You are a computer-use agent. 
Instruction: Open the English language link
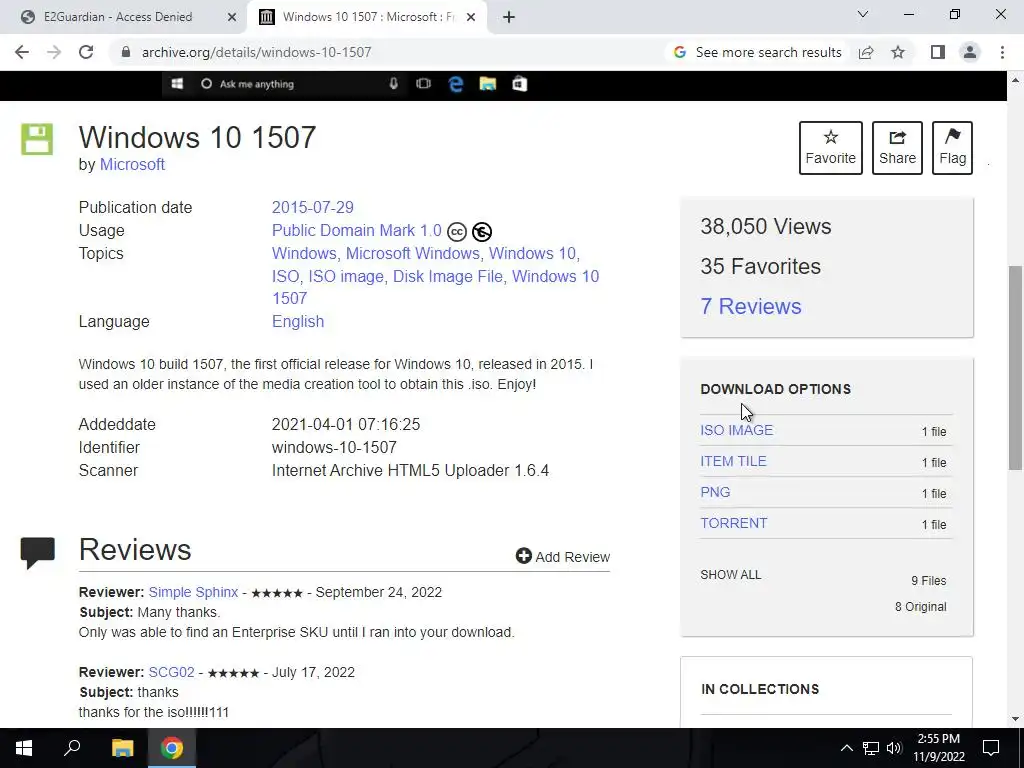298,321
